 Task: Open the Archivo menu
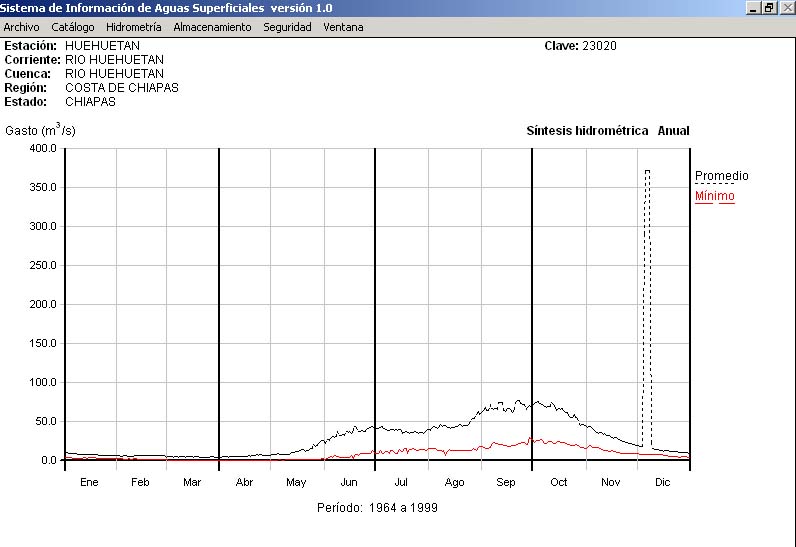coord(21,27)
